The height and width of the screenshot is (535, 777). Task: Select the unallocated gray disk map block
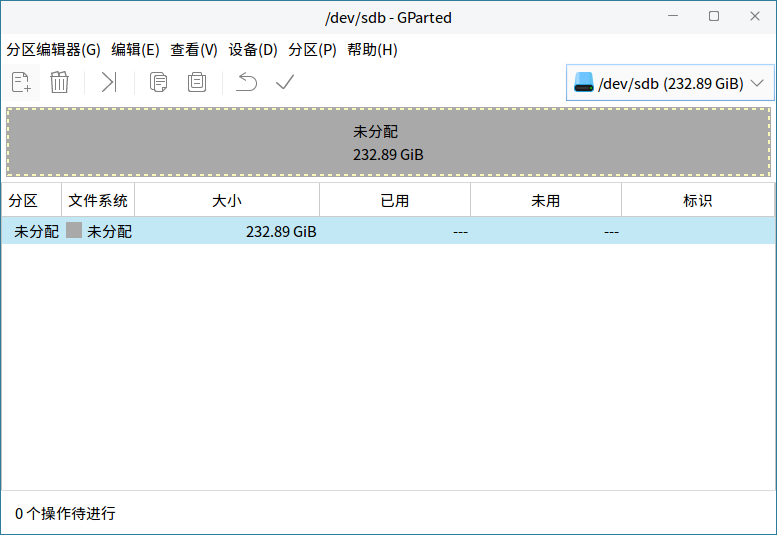(x=388, y=143)
